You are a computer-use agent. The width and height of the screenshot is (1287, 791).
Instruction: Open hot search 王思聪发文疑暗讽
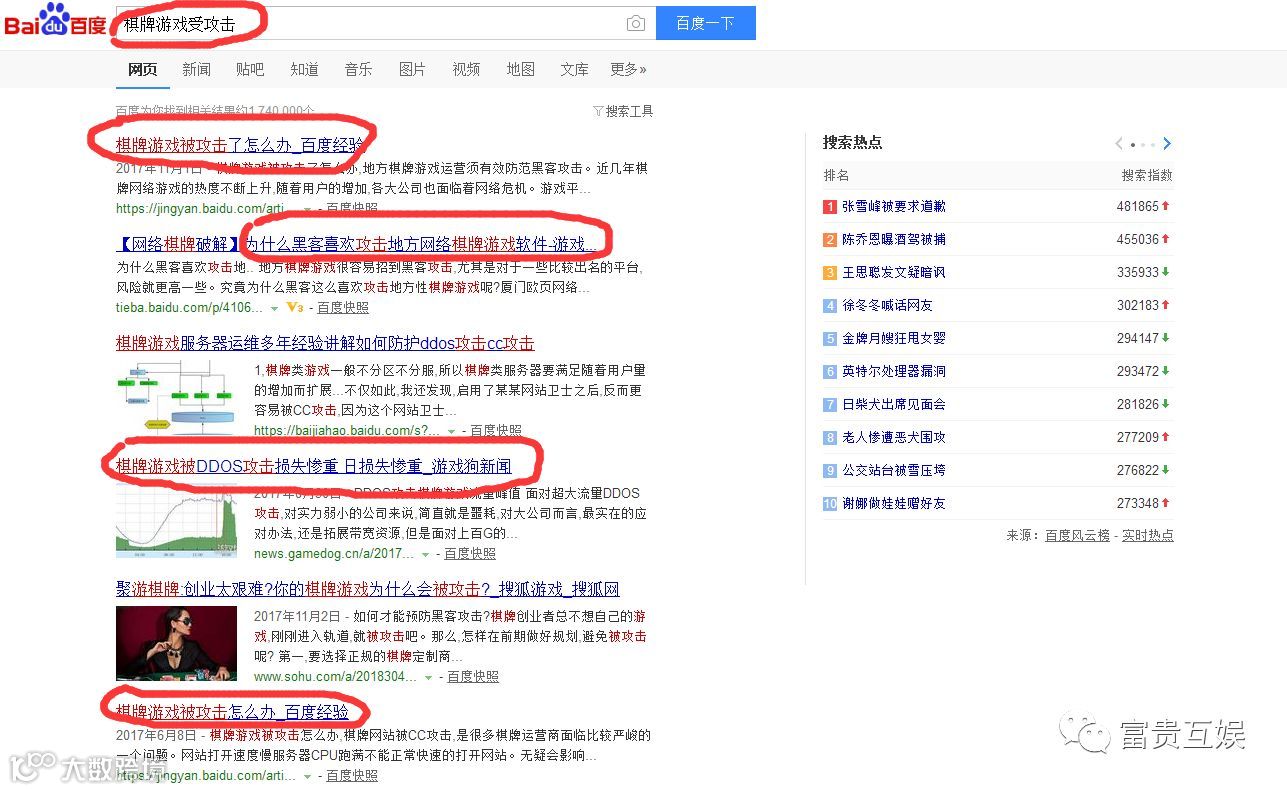tap(893, 272)
